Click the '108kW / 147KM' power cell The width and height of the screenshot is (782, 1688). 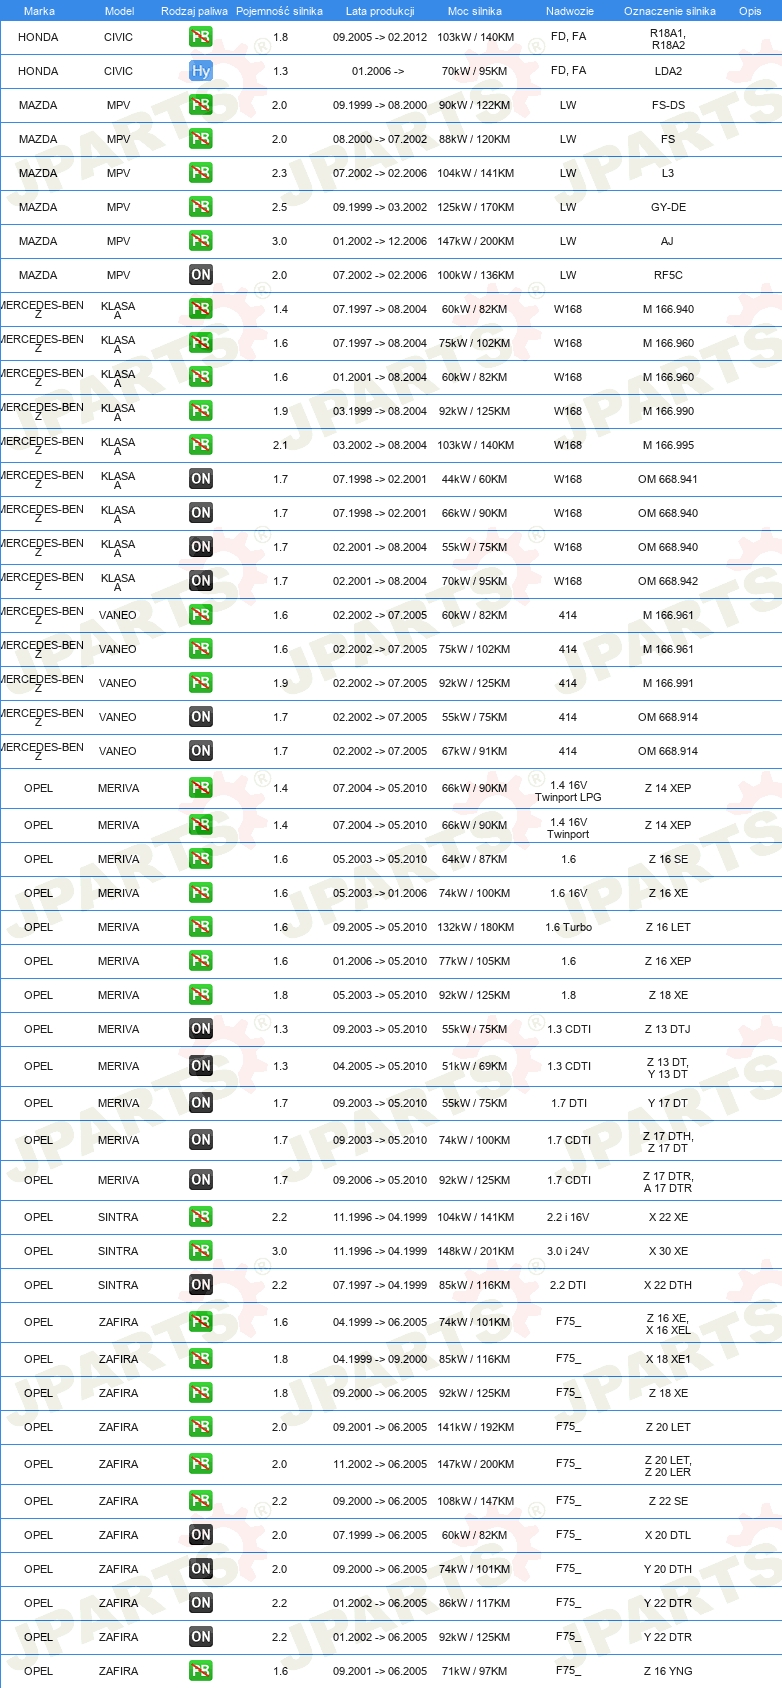click(476, 1501)
